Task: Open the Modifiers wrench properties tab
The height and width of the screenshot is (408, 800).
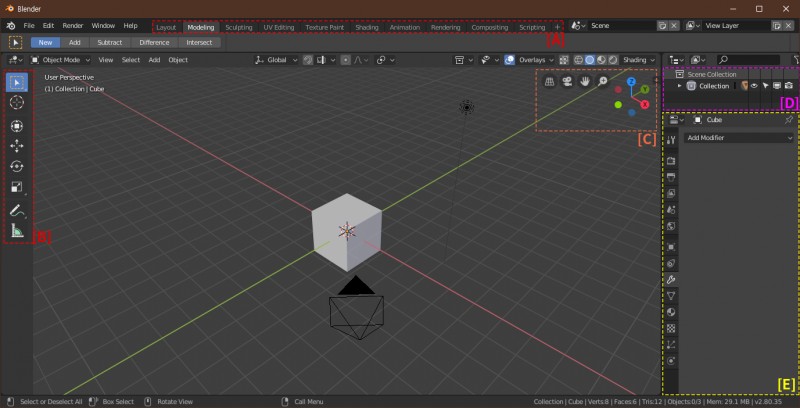Action: (x=671, y=279)
